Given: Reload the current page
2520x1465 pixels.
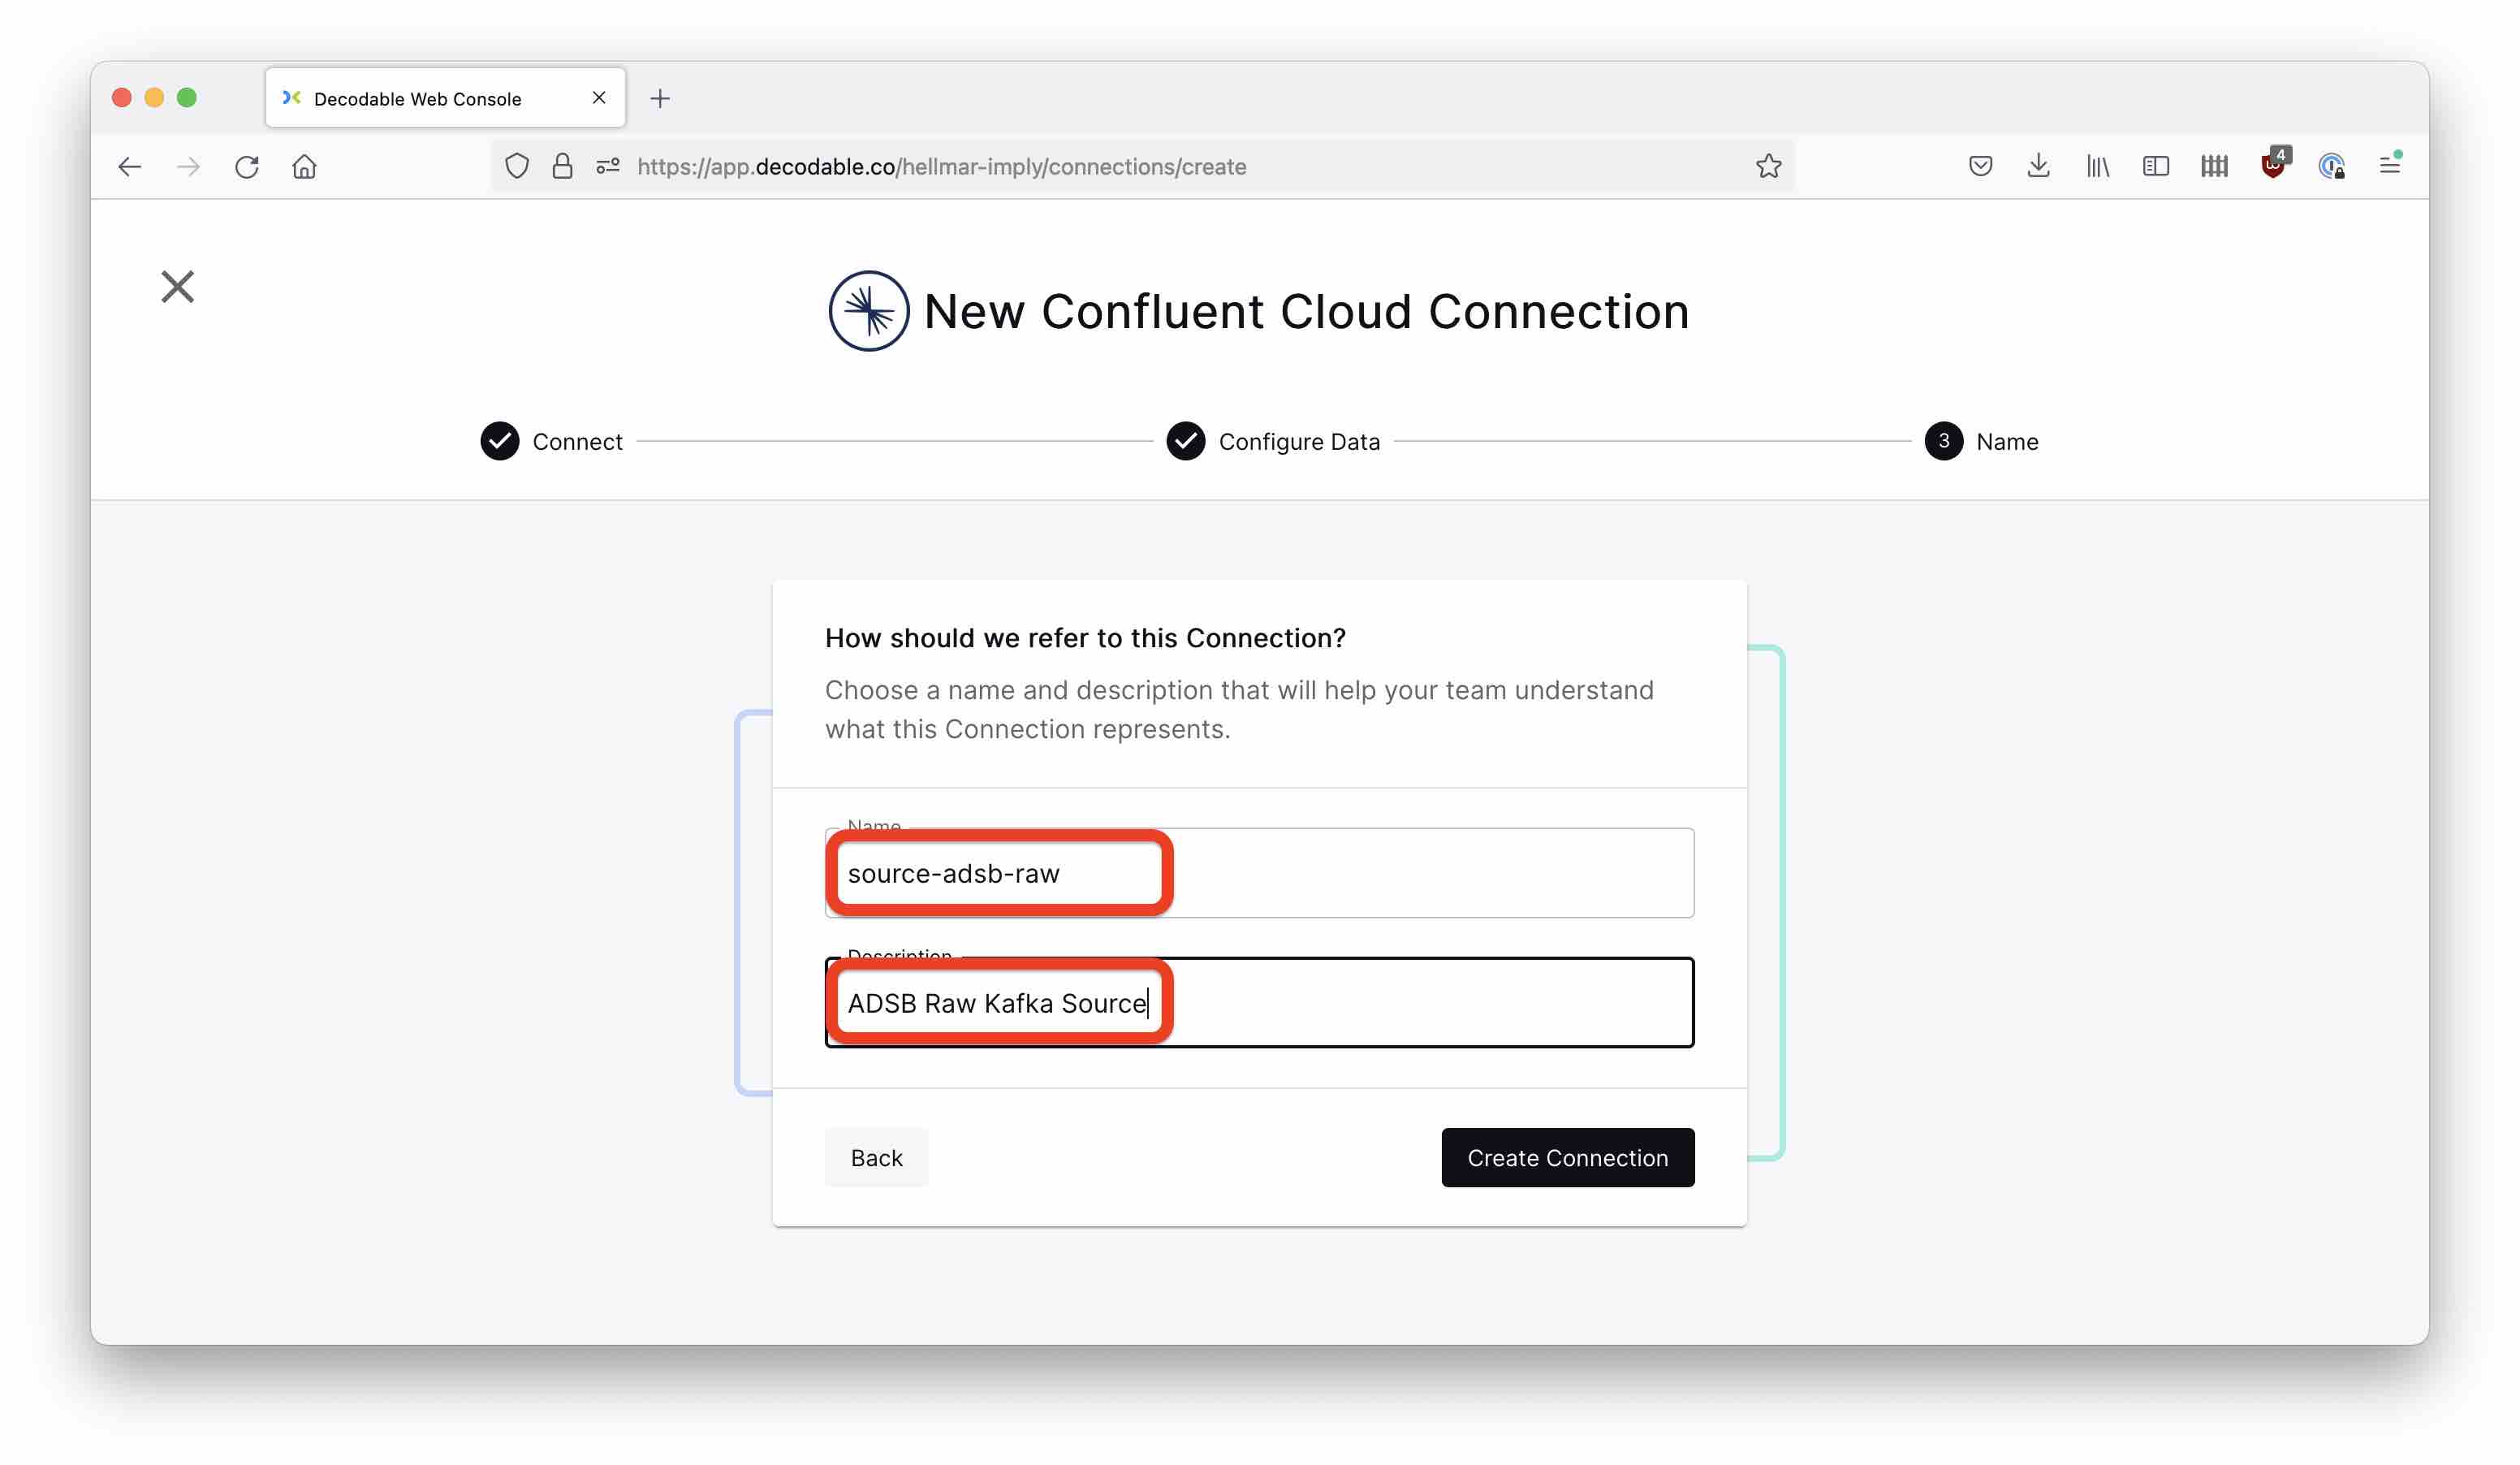Looking at the screenshot, I should [x=247, y=166].
